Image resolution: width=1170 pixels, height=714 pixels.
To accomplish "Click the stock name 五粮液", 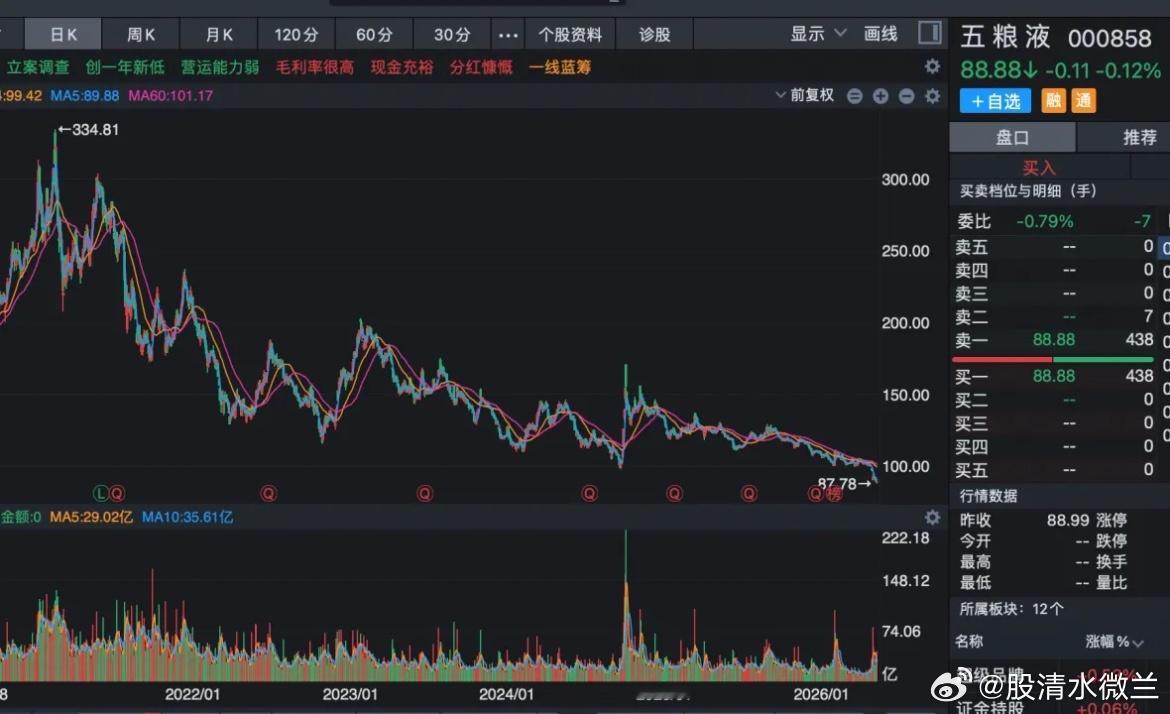I will 1004,37.
